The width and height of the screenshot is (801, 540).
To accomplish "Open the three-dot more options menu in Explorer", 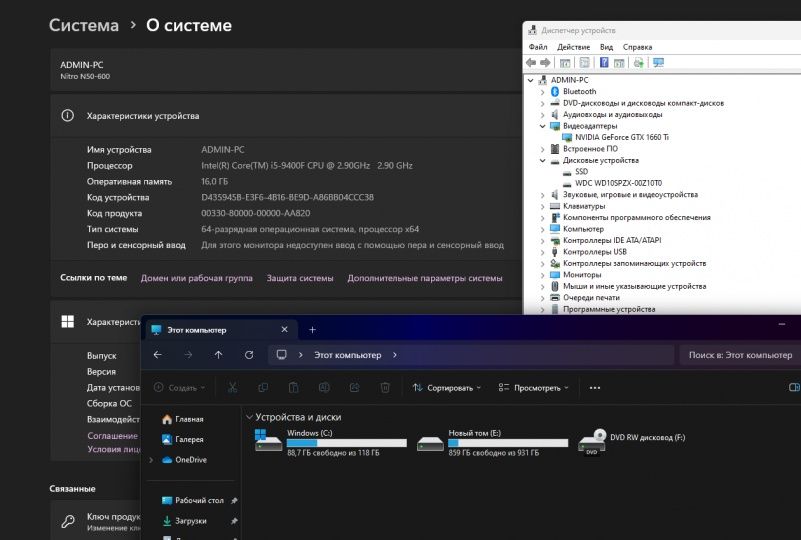I will coord(595,388).
